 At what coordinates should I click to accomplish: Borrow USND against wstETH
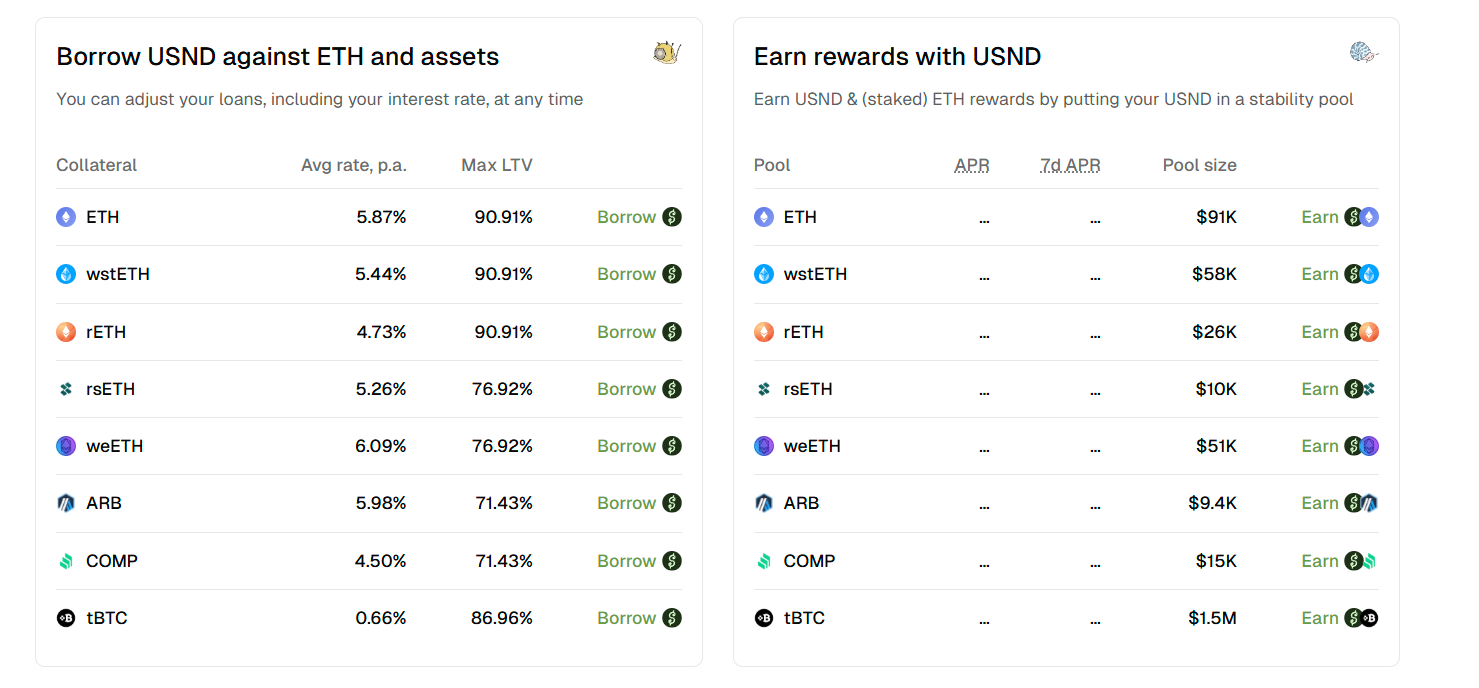pos(639,274)
